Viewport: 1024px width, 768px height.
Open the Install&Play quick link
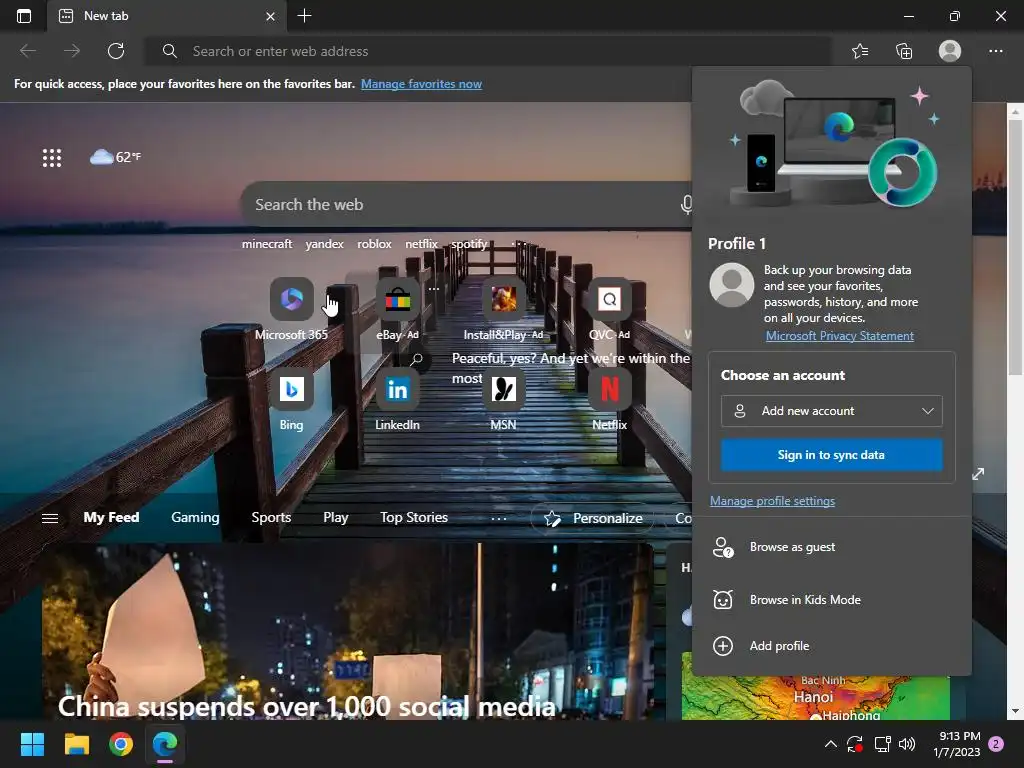click(x=504, y=310)
